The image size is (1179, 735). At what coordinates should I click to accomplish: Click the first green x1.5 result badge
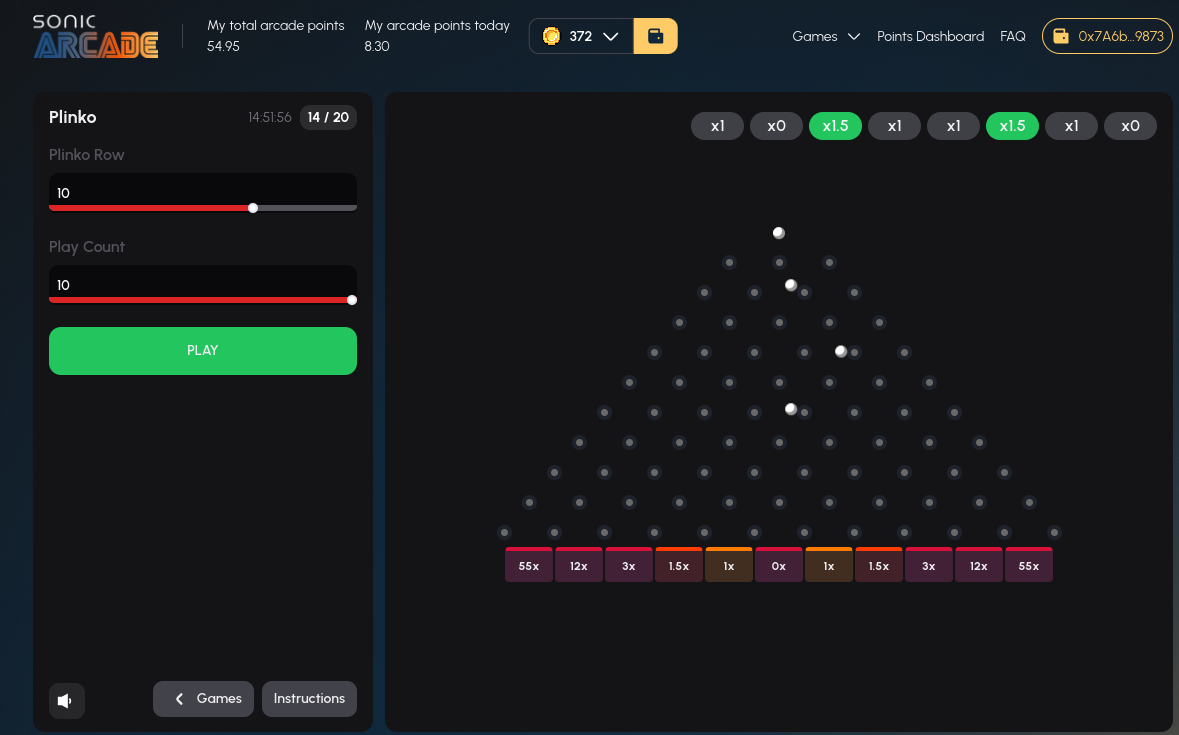tap(835, 126)
